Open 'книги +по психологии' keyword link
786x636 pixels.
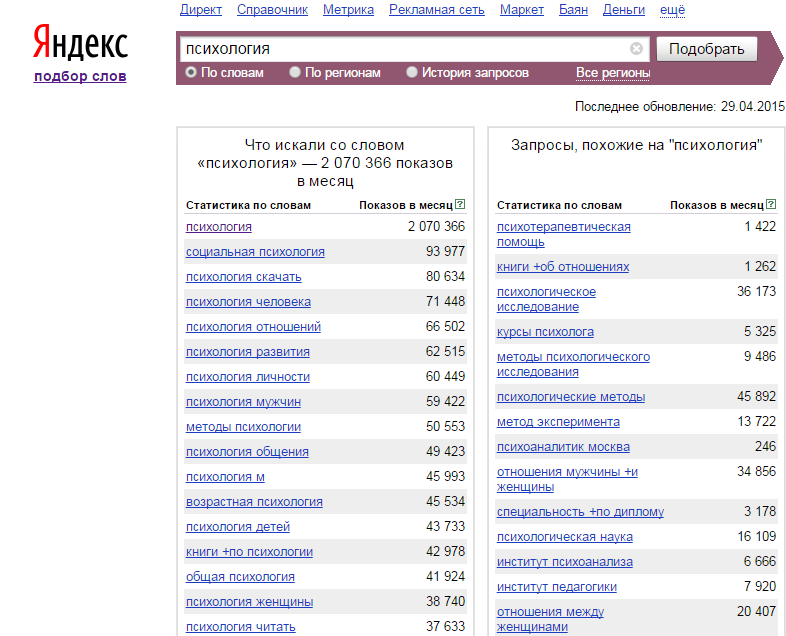tap(249, 552)
